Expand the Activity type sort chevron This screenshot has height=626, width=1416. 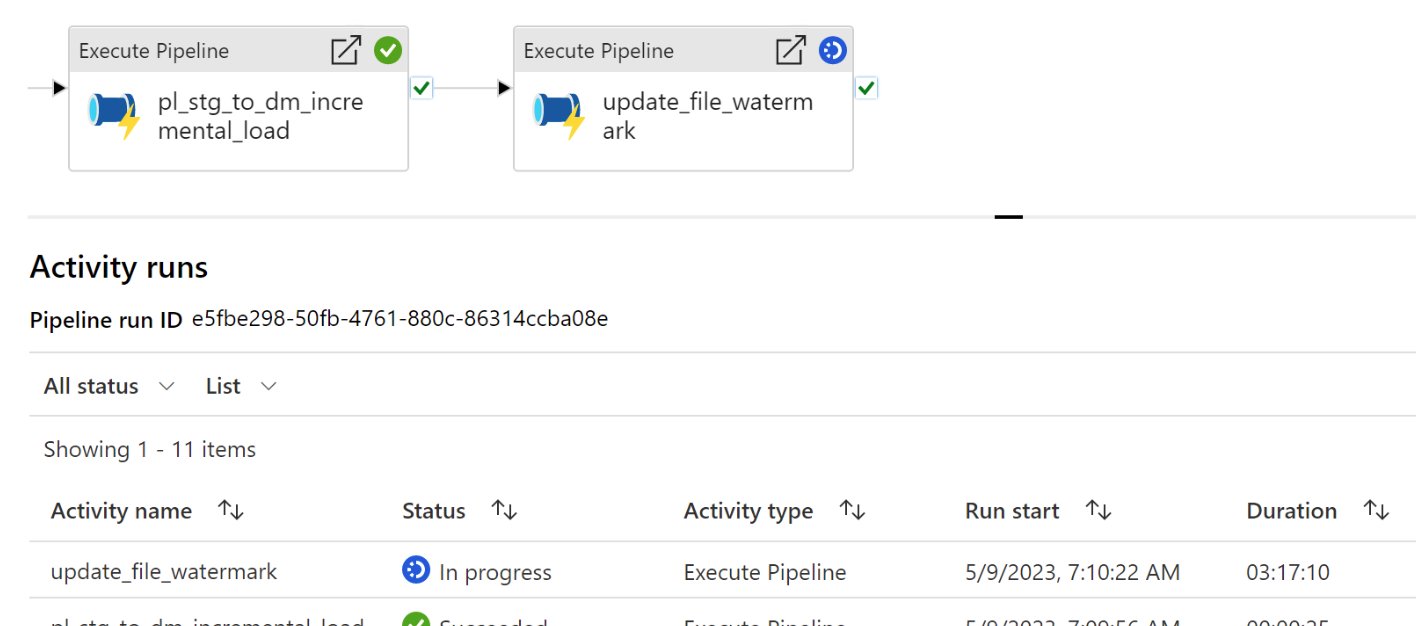(852, 510)
